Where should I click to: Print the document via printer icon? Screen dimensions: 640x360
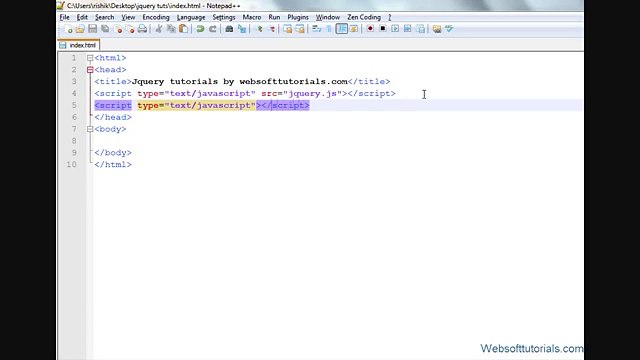(142, 29)
